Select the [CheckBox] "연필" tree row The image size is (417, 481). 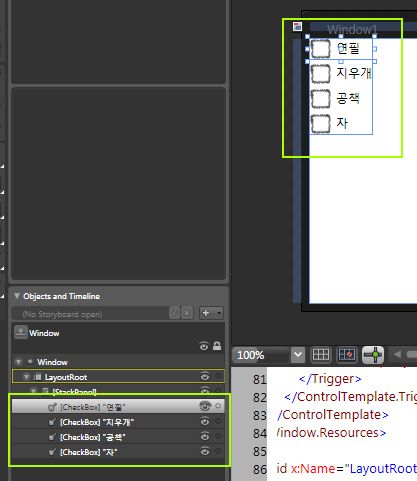tap(118, 406)
